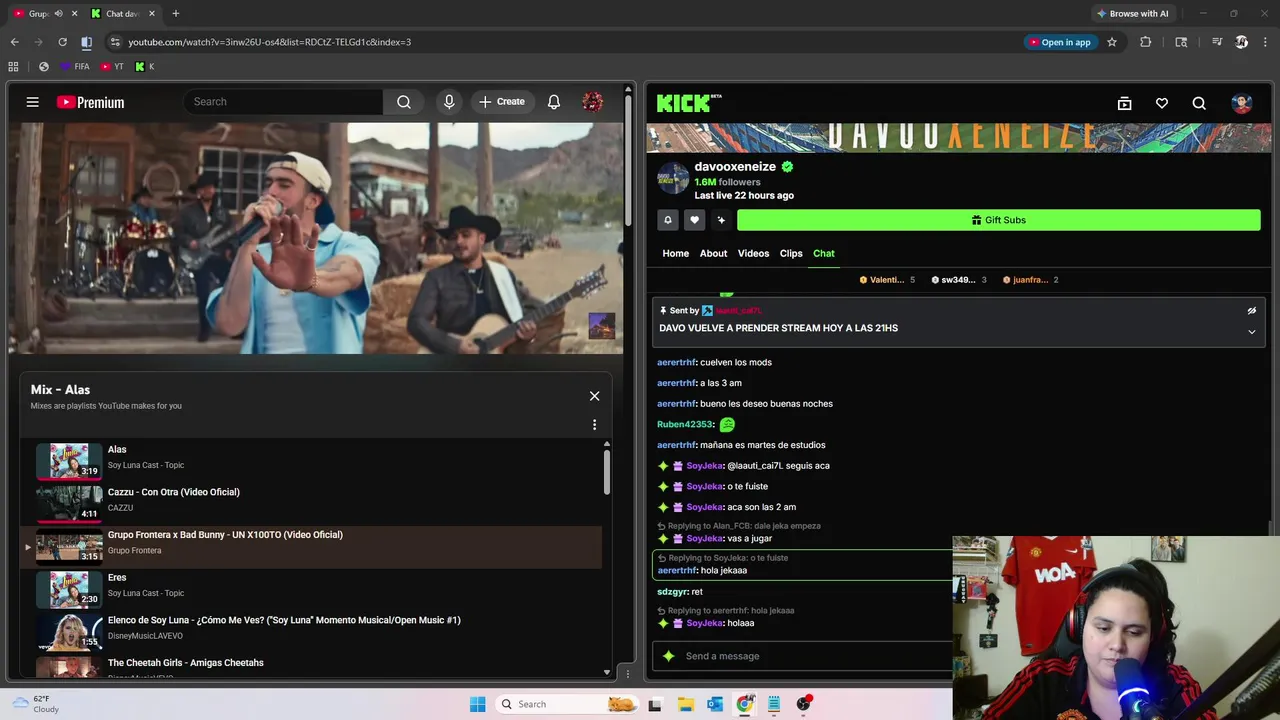Open weather widget showing 62°F Cloudy

coord(35,704)
